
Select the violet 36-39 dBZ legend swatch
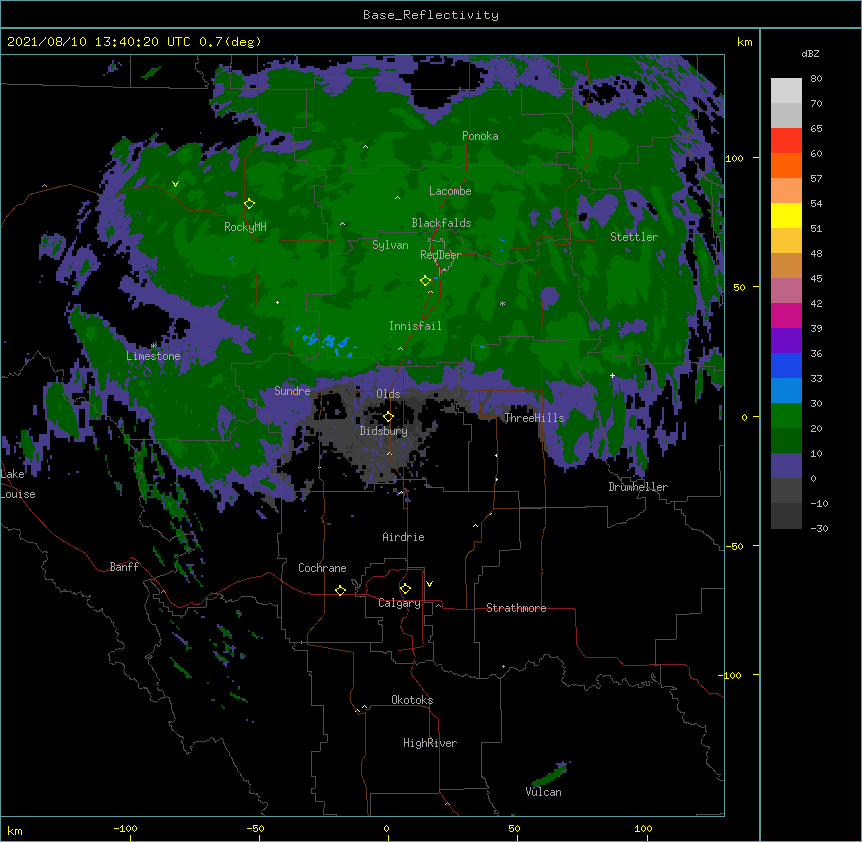click(x=786, y=341)
